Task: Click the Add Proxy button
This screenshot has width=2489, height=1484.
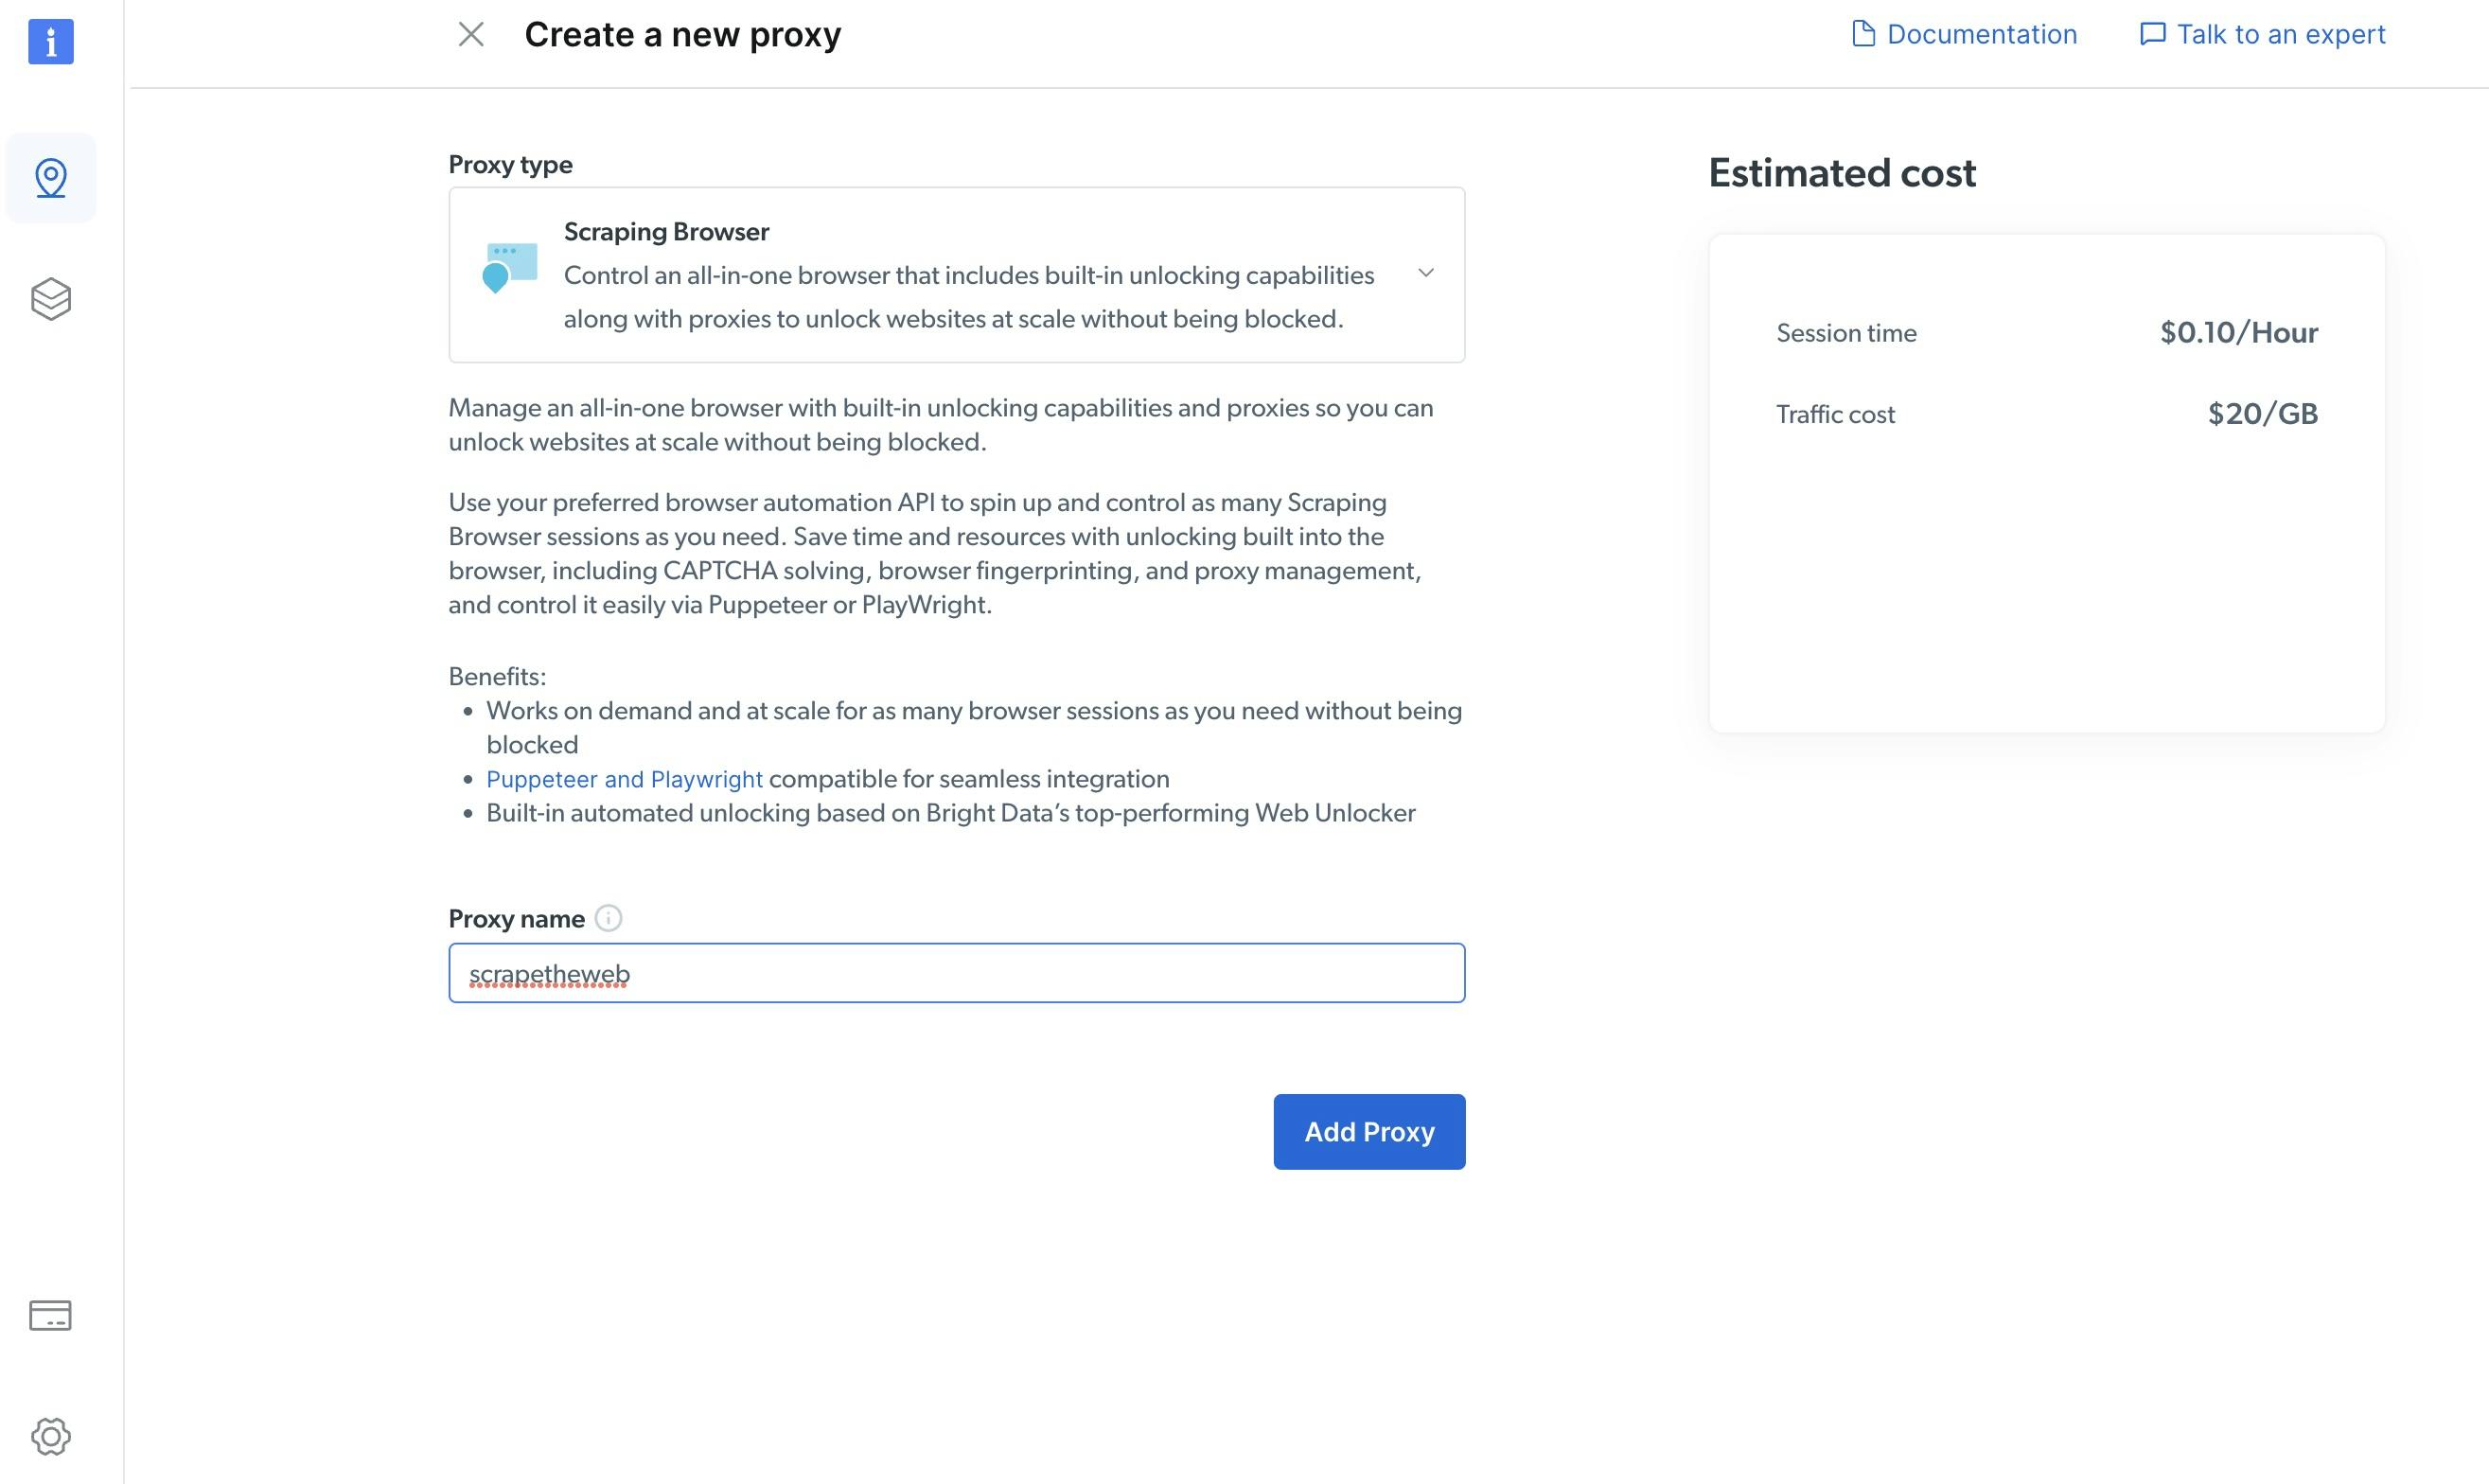Action: point(1369,1131)
